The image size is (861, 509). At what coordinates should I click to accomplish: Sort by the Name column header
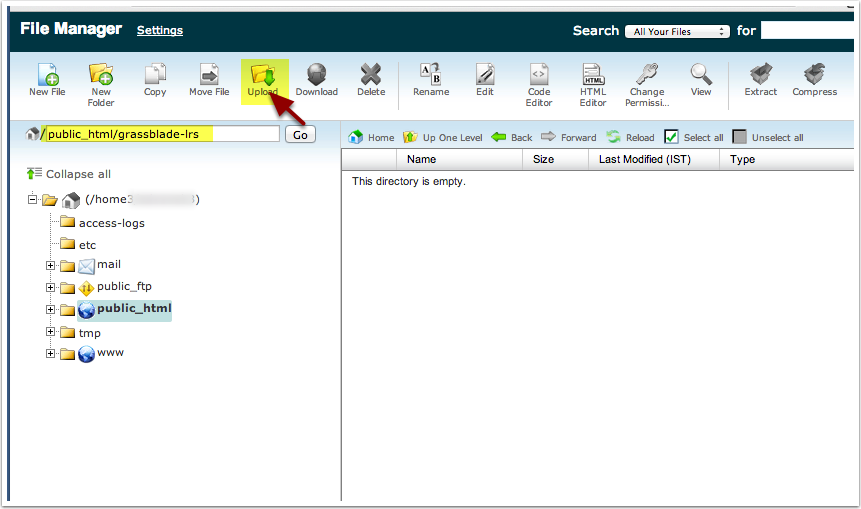click(x=421, y=159)
